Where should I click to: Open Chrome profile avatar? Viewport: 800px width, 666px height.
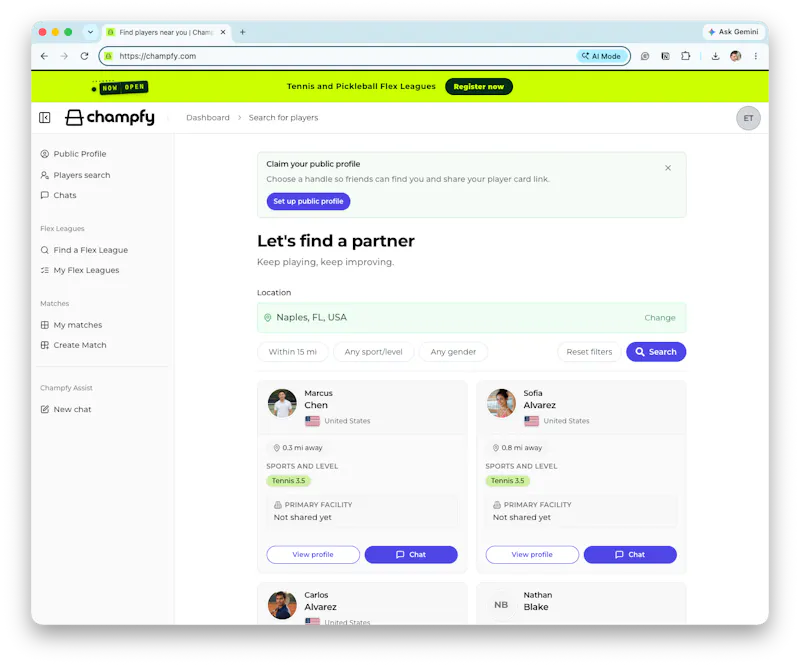pyautogui.click(x=735, y=56)
